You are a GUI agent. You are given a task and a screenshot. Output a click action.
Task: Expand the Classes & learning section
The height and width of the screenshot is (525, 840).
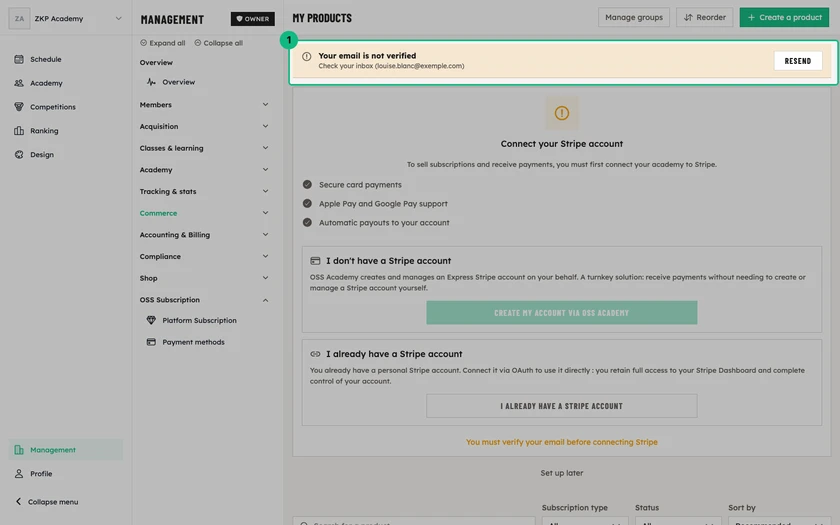pyautogui.click(x=204, y=148)
